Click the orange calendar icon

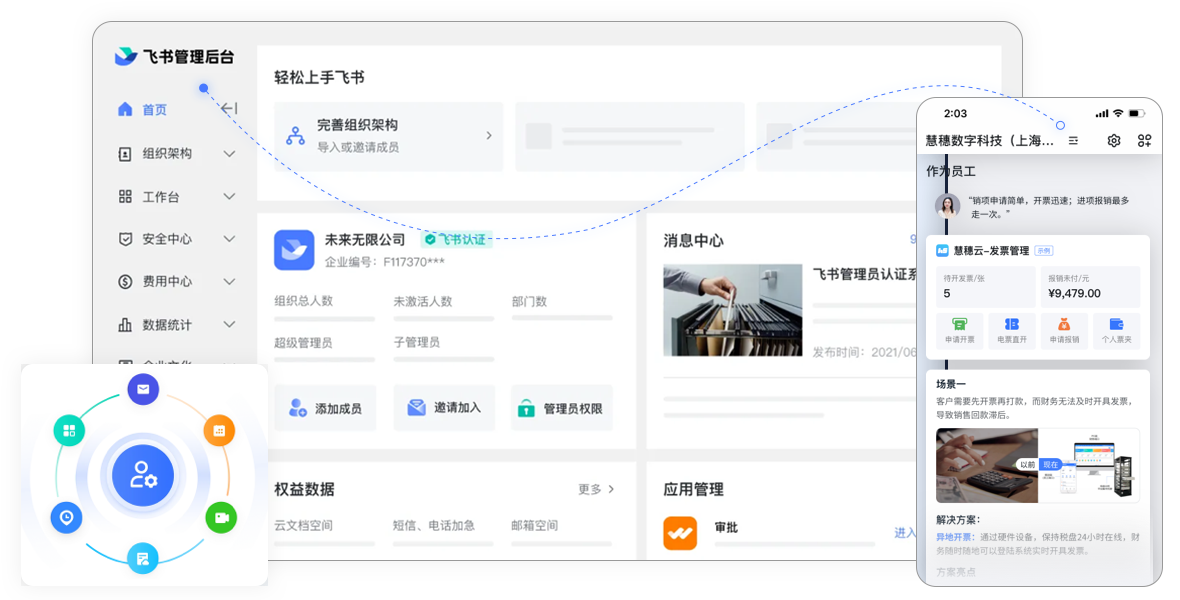219,431
